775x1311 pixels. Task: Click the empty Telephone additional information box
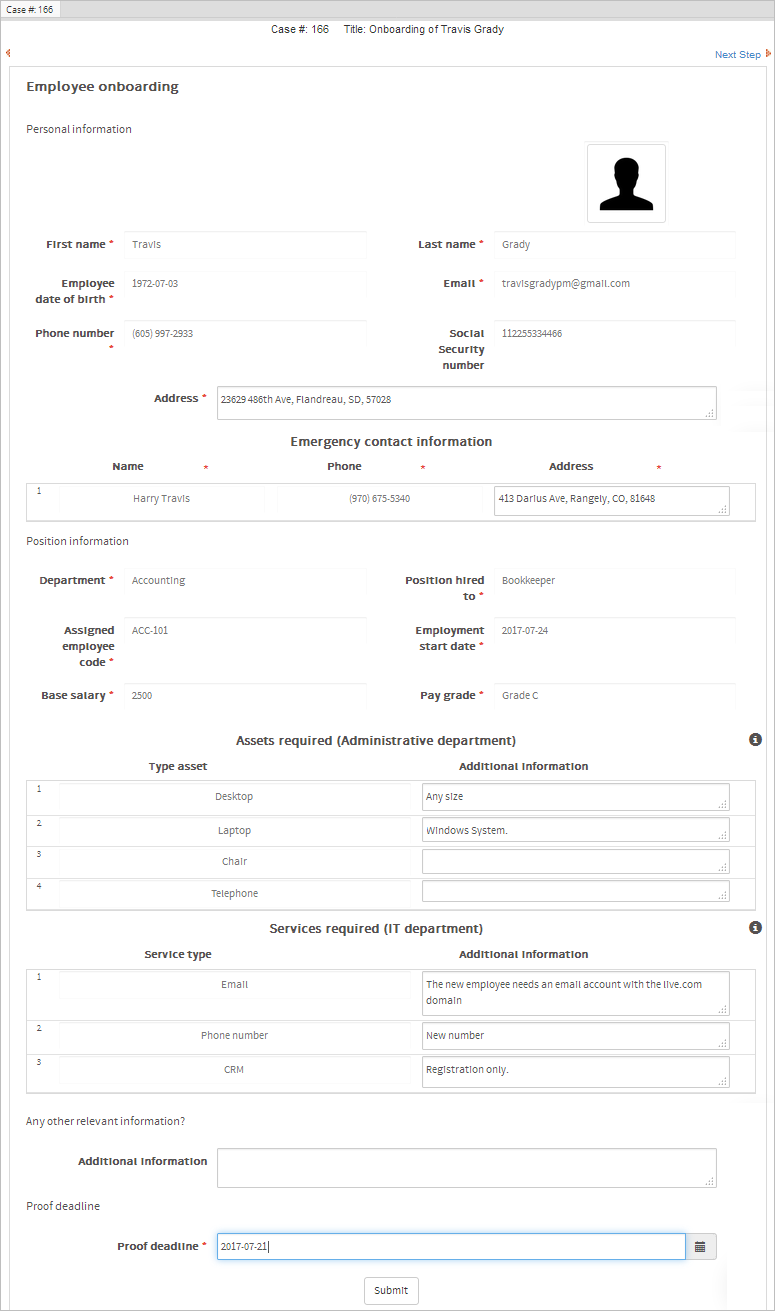click(x=575, y=892)
